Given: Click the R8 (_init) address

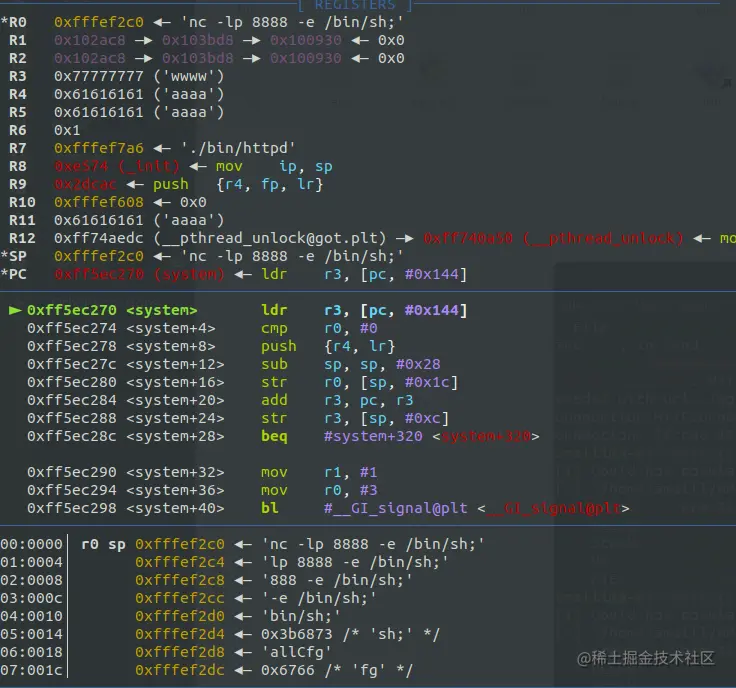Looking at the screenshot, I should (x=117, y=166).
